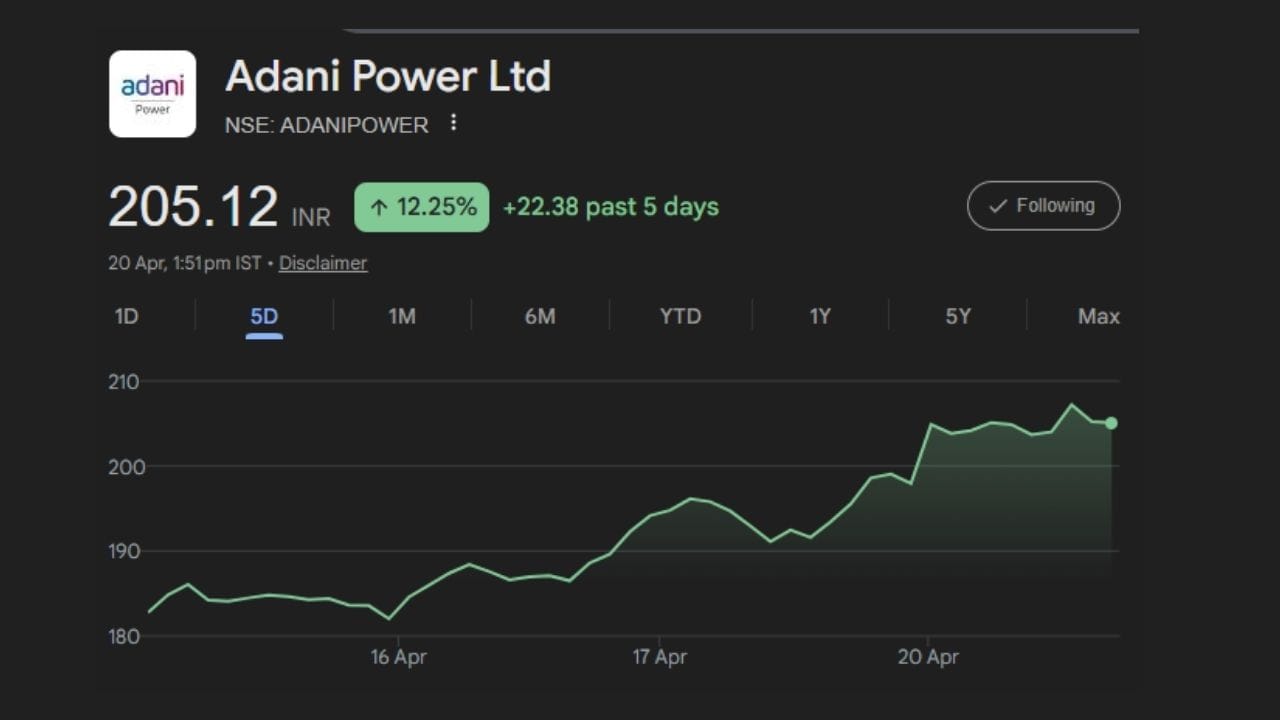The image size is (1280, 720).
Task: Click the latest price dot on chart
Action: coord(1111,423)
